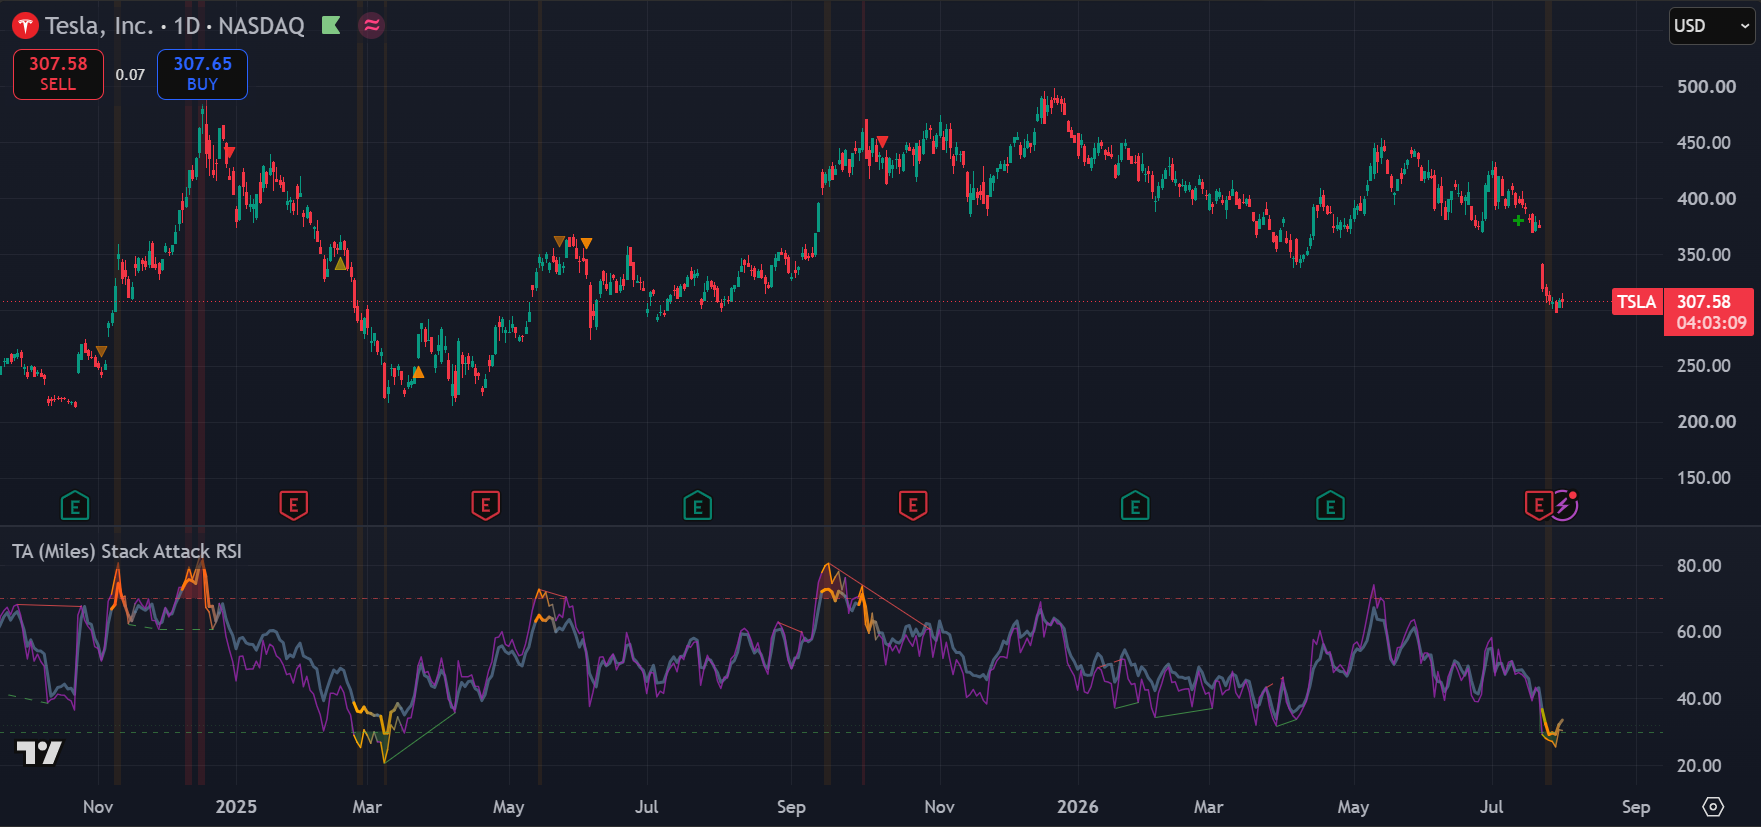
Task: Click the 307.65 BUY button
Action: [x=202, y=74]
